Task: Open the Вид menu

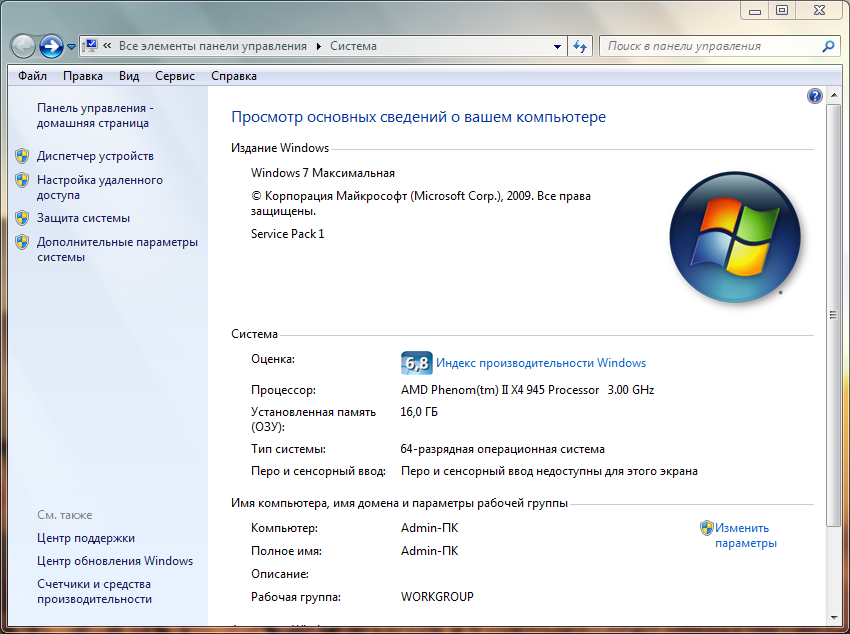Action: 129,76
